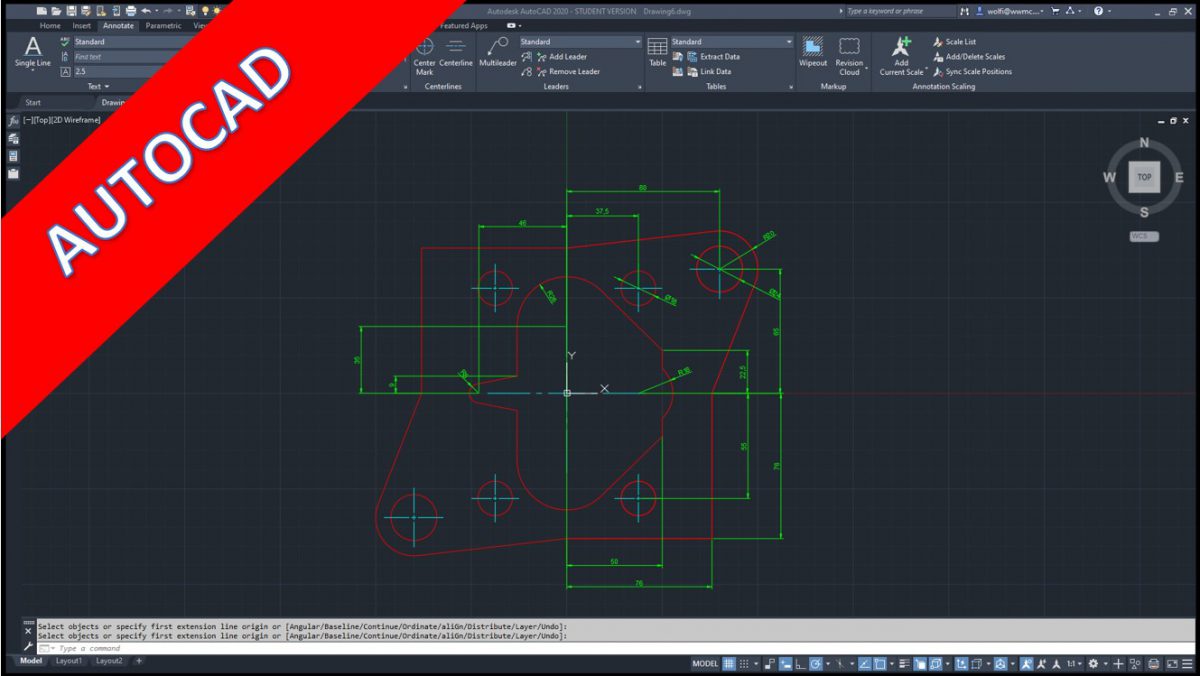Open the Parametric ribbon tab
Screen dimensions: 1200x676
coord(163,26)
